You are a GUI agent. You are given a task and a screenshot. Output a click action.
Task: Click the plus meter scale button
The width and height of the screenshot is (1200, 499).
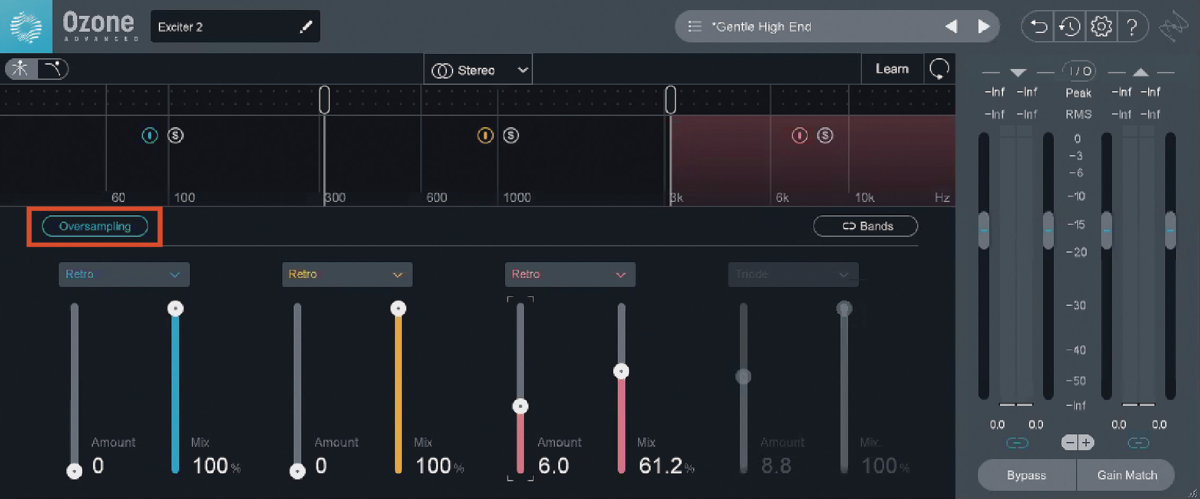tap(1086, 442)
